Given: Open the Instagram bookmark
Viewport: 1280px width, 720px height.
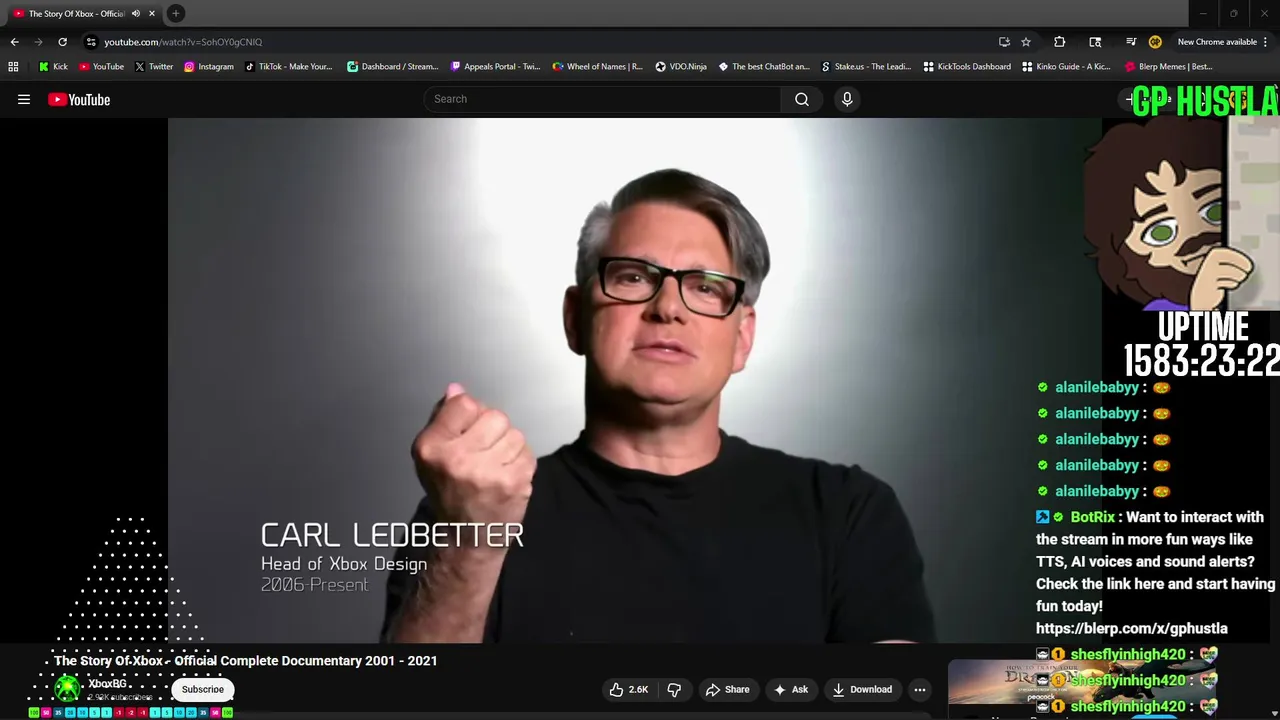Looking at the screenshot, I should click(x=208, y=67).
